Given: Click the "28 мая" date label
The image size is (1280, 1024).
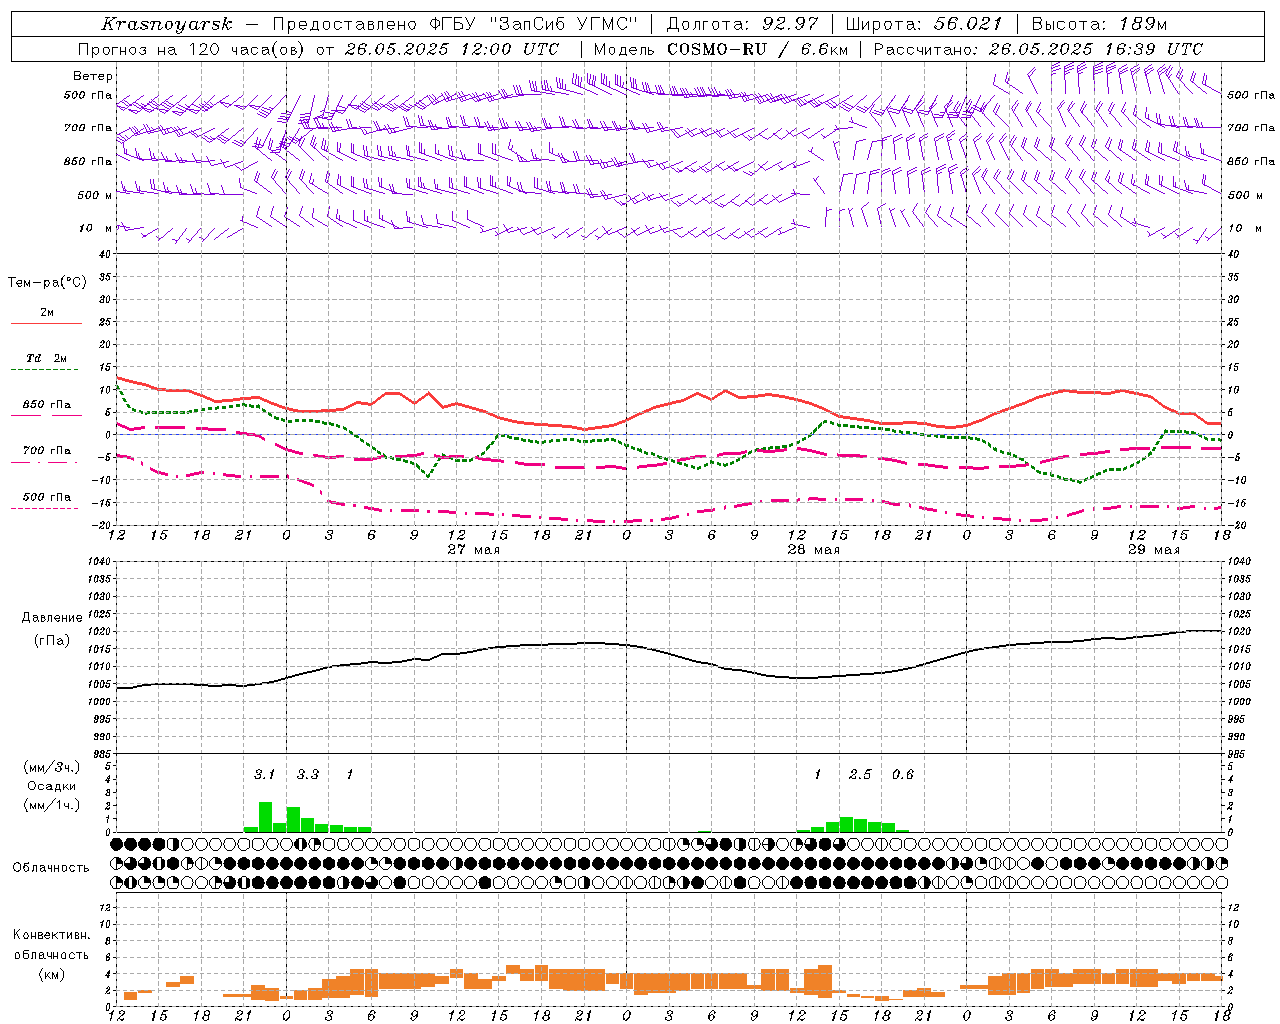Looking at the screenshot, I should [814, 550].
